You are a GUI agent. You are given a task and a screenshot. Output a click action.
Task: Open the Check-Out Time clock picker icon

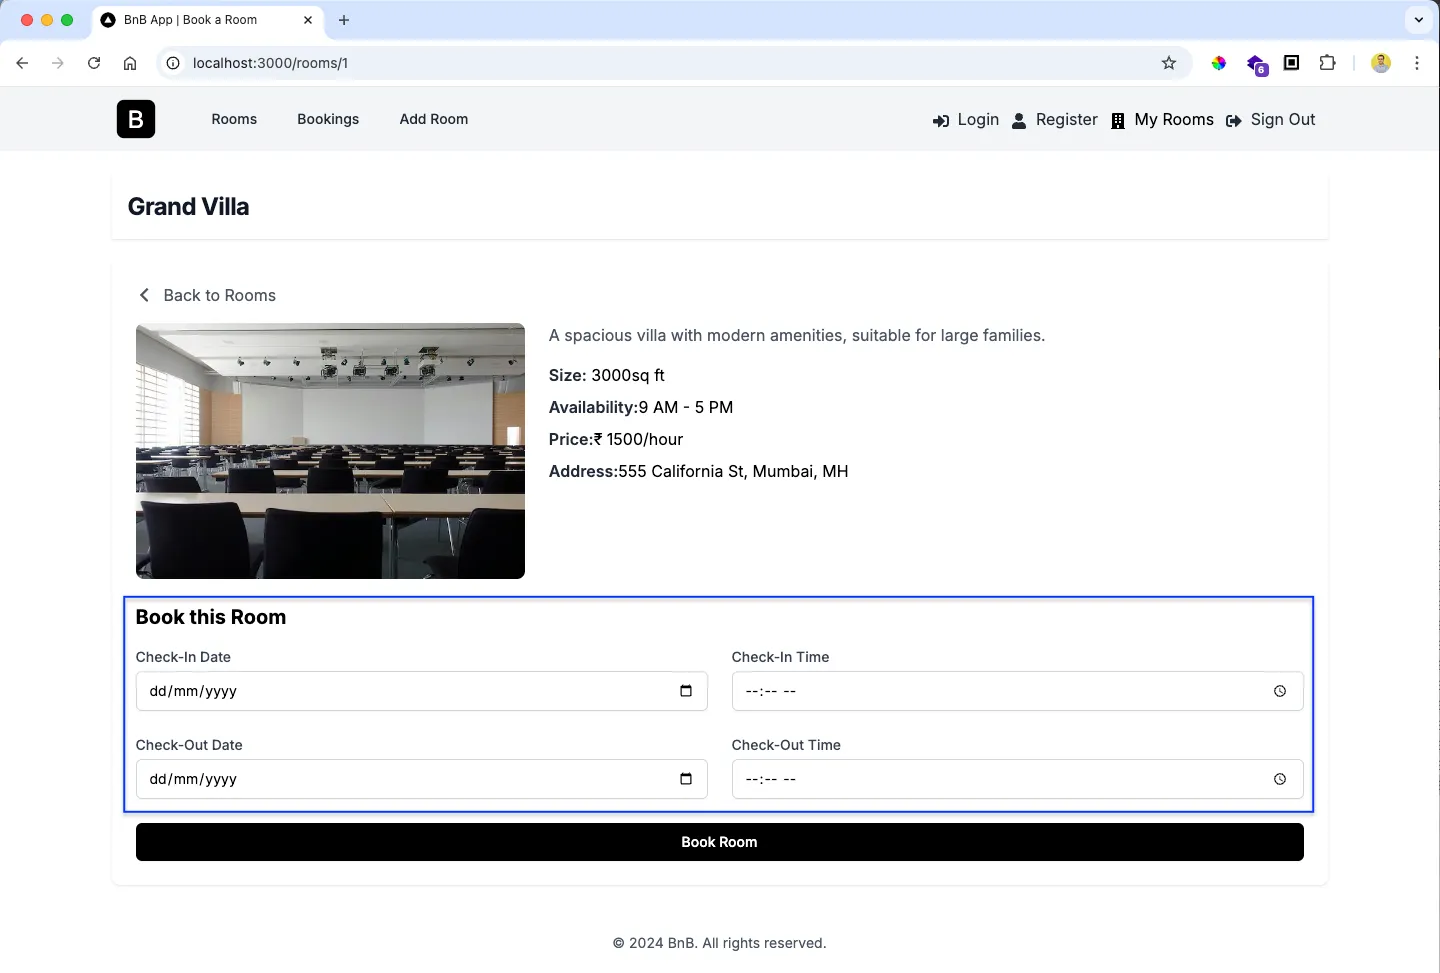pos(1280,779)
